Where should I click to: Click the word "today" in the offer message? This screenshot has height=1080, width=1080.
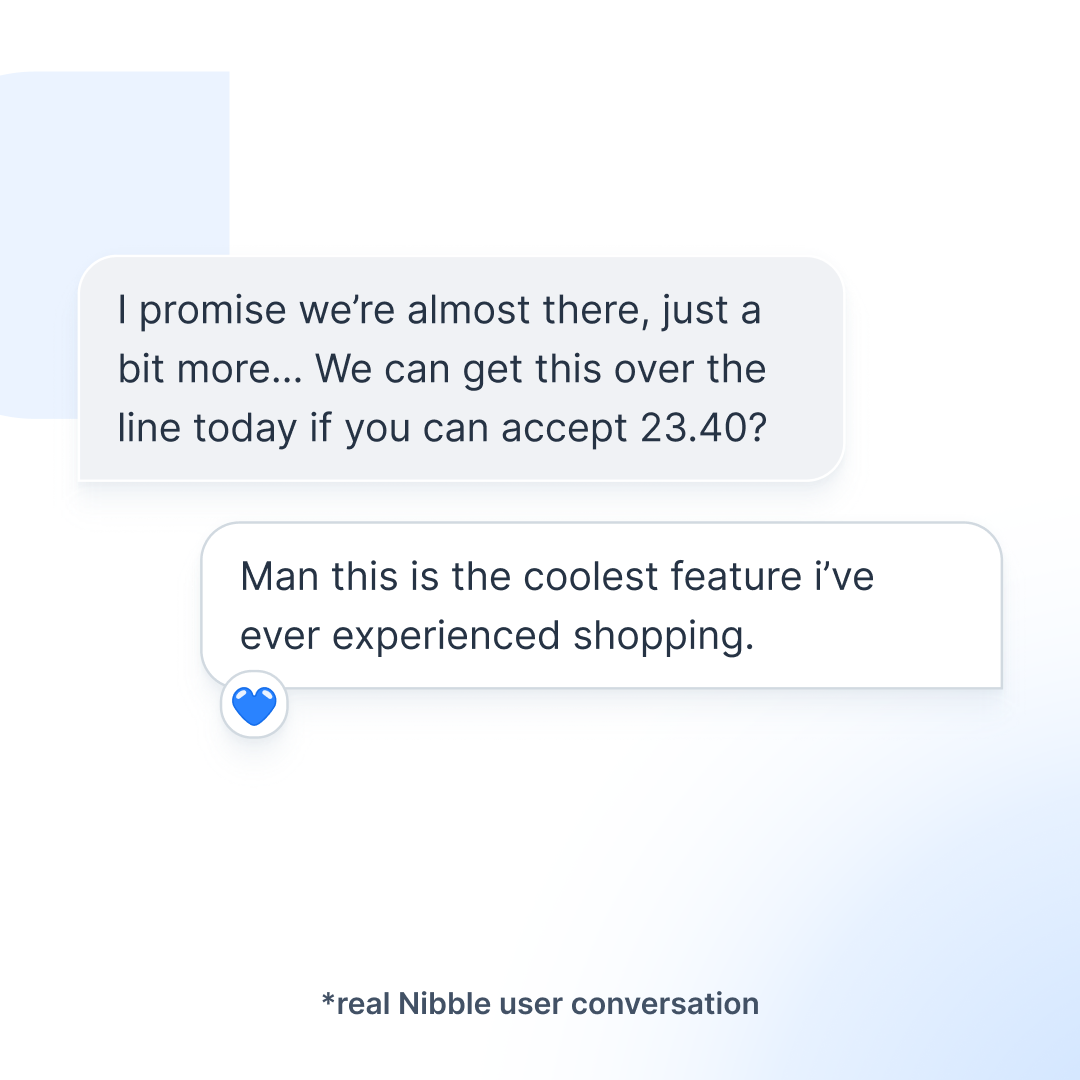245,430
